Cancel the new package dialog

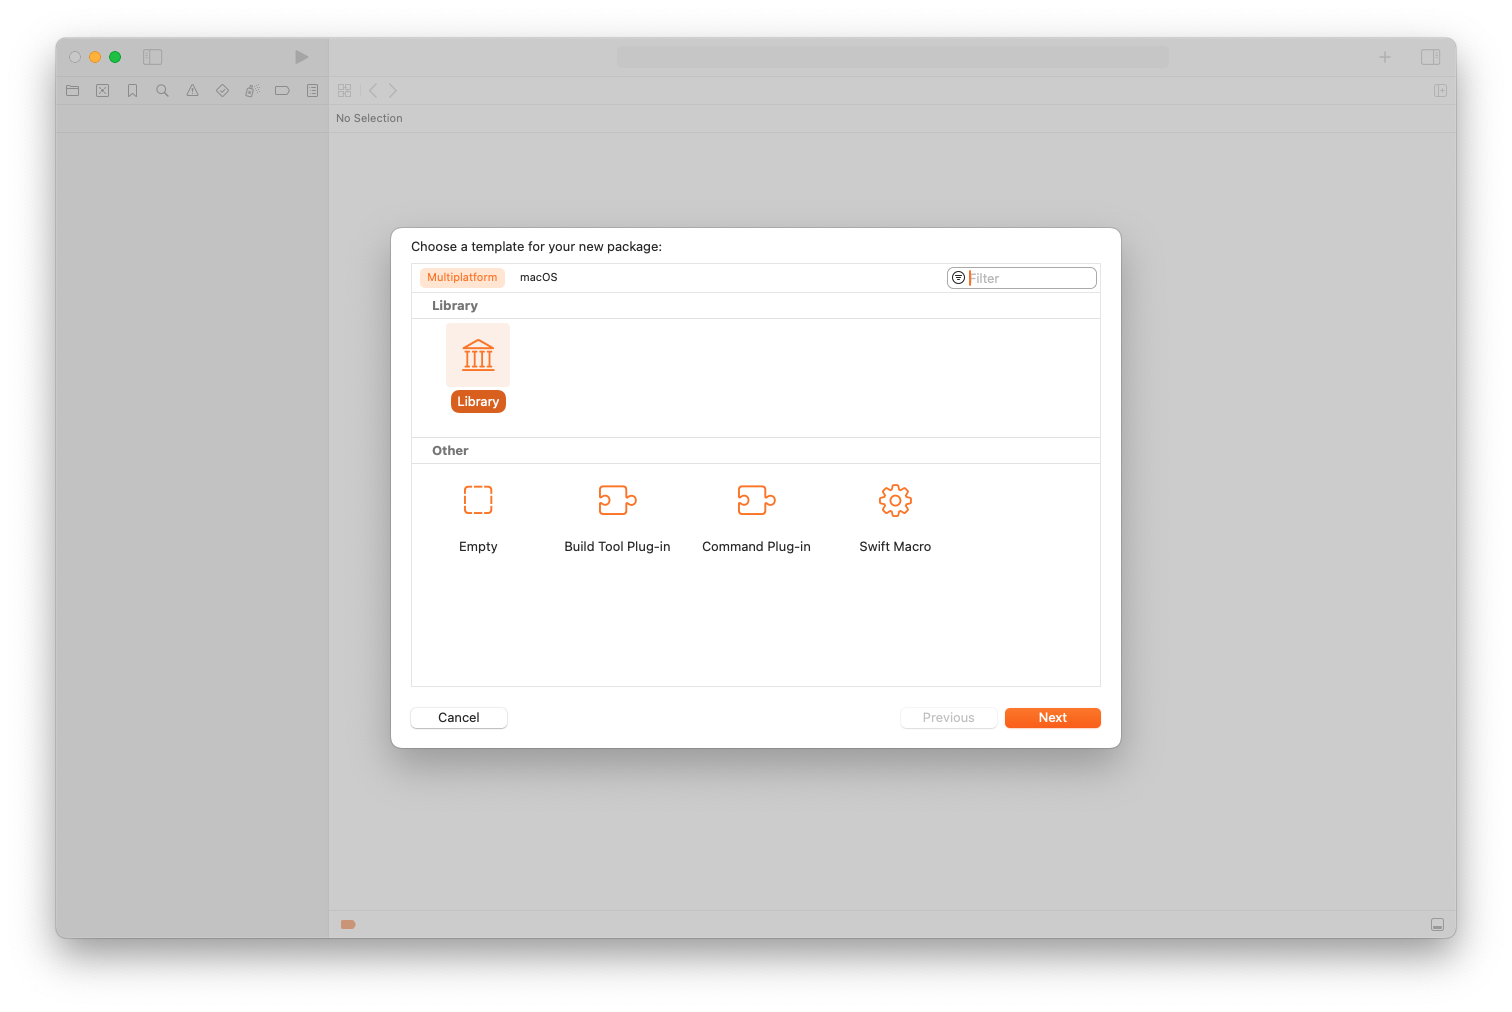[x=458, y=717]
